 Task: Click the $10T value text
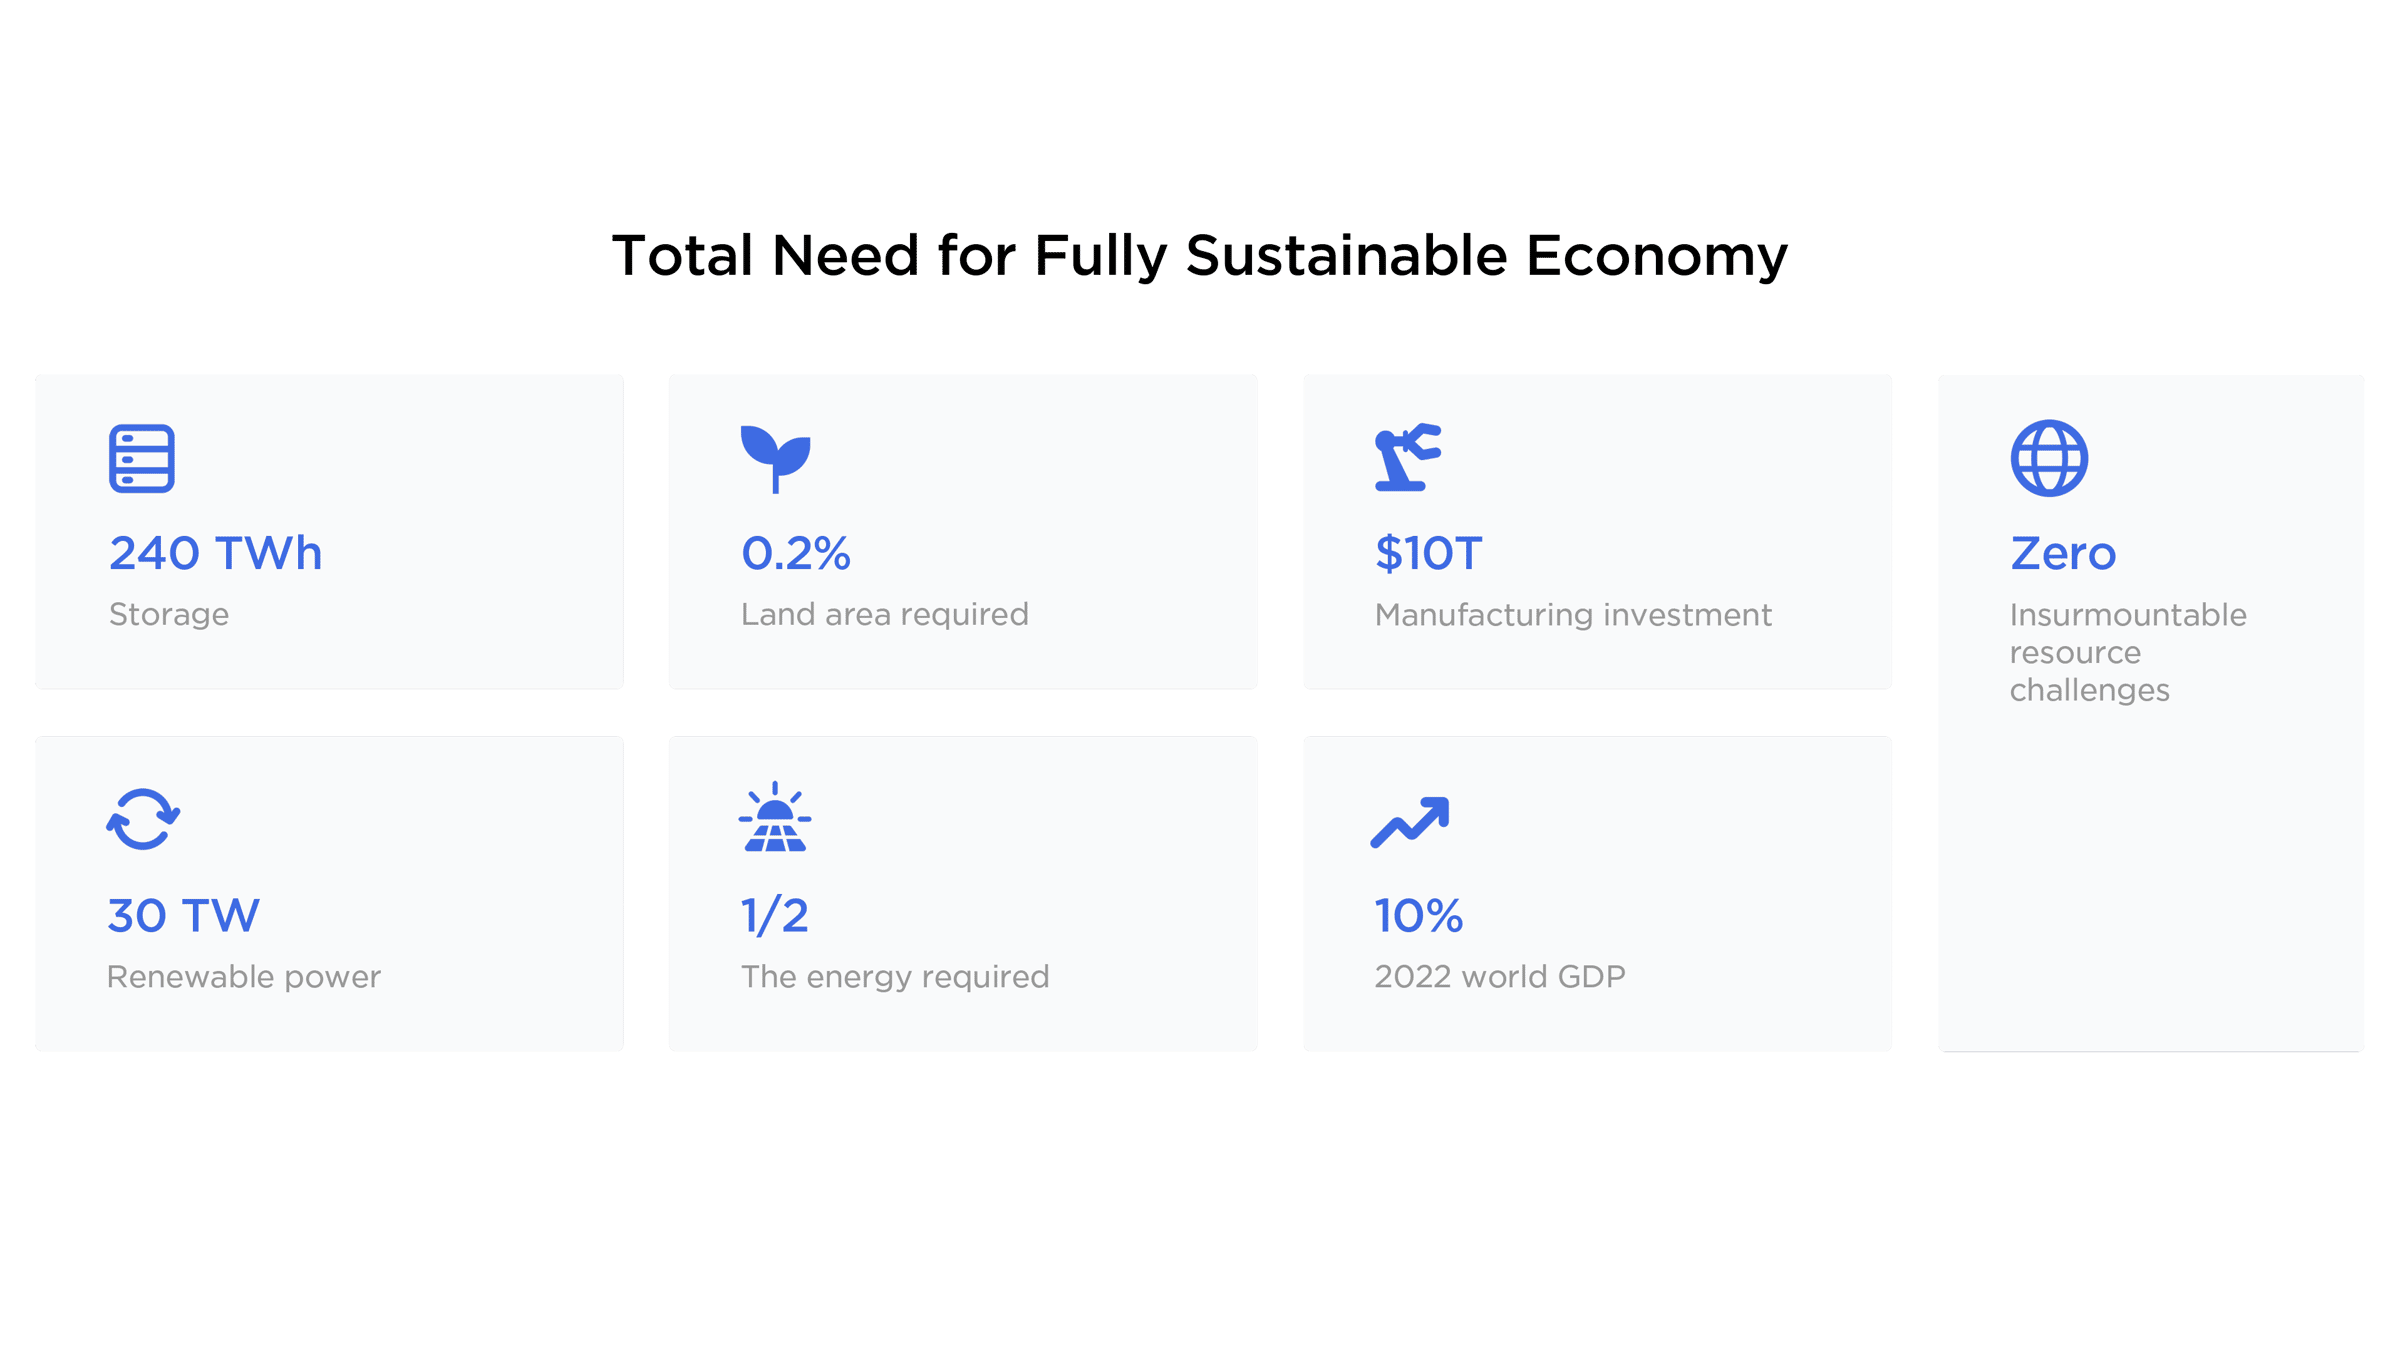[1428, 553]
